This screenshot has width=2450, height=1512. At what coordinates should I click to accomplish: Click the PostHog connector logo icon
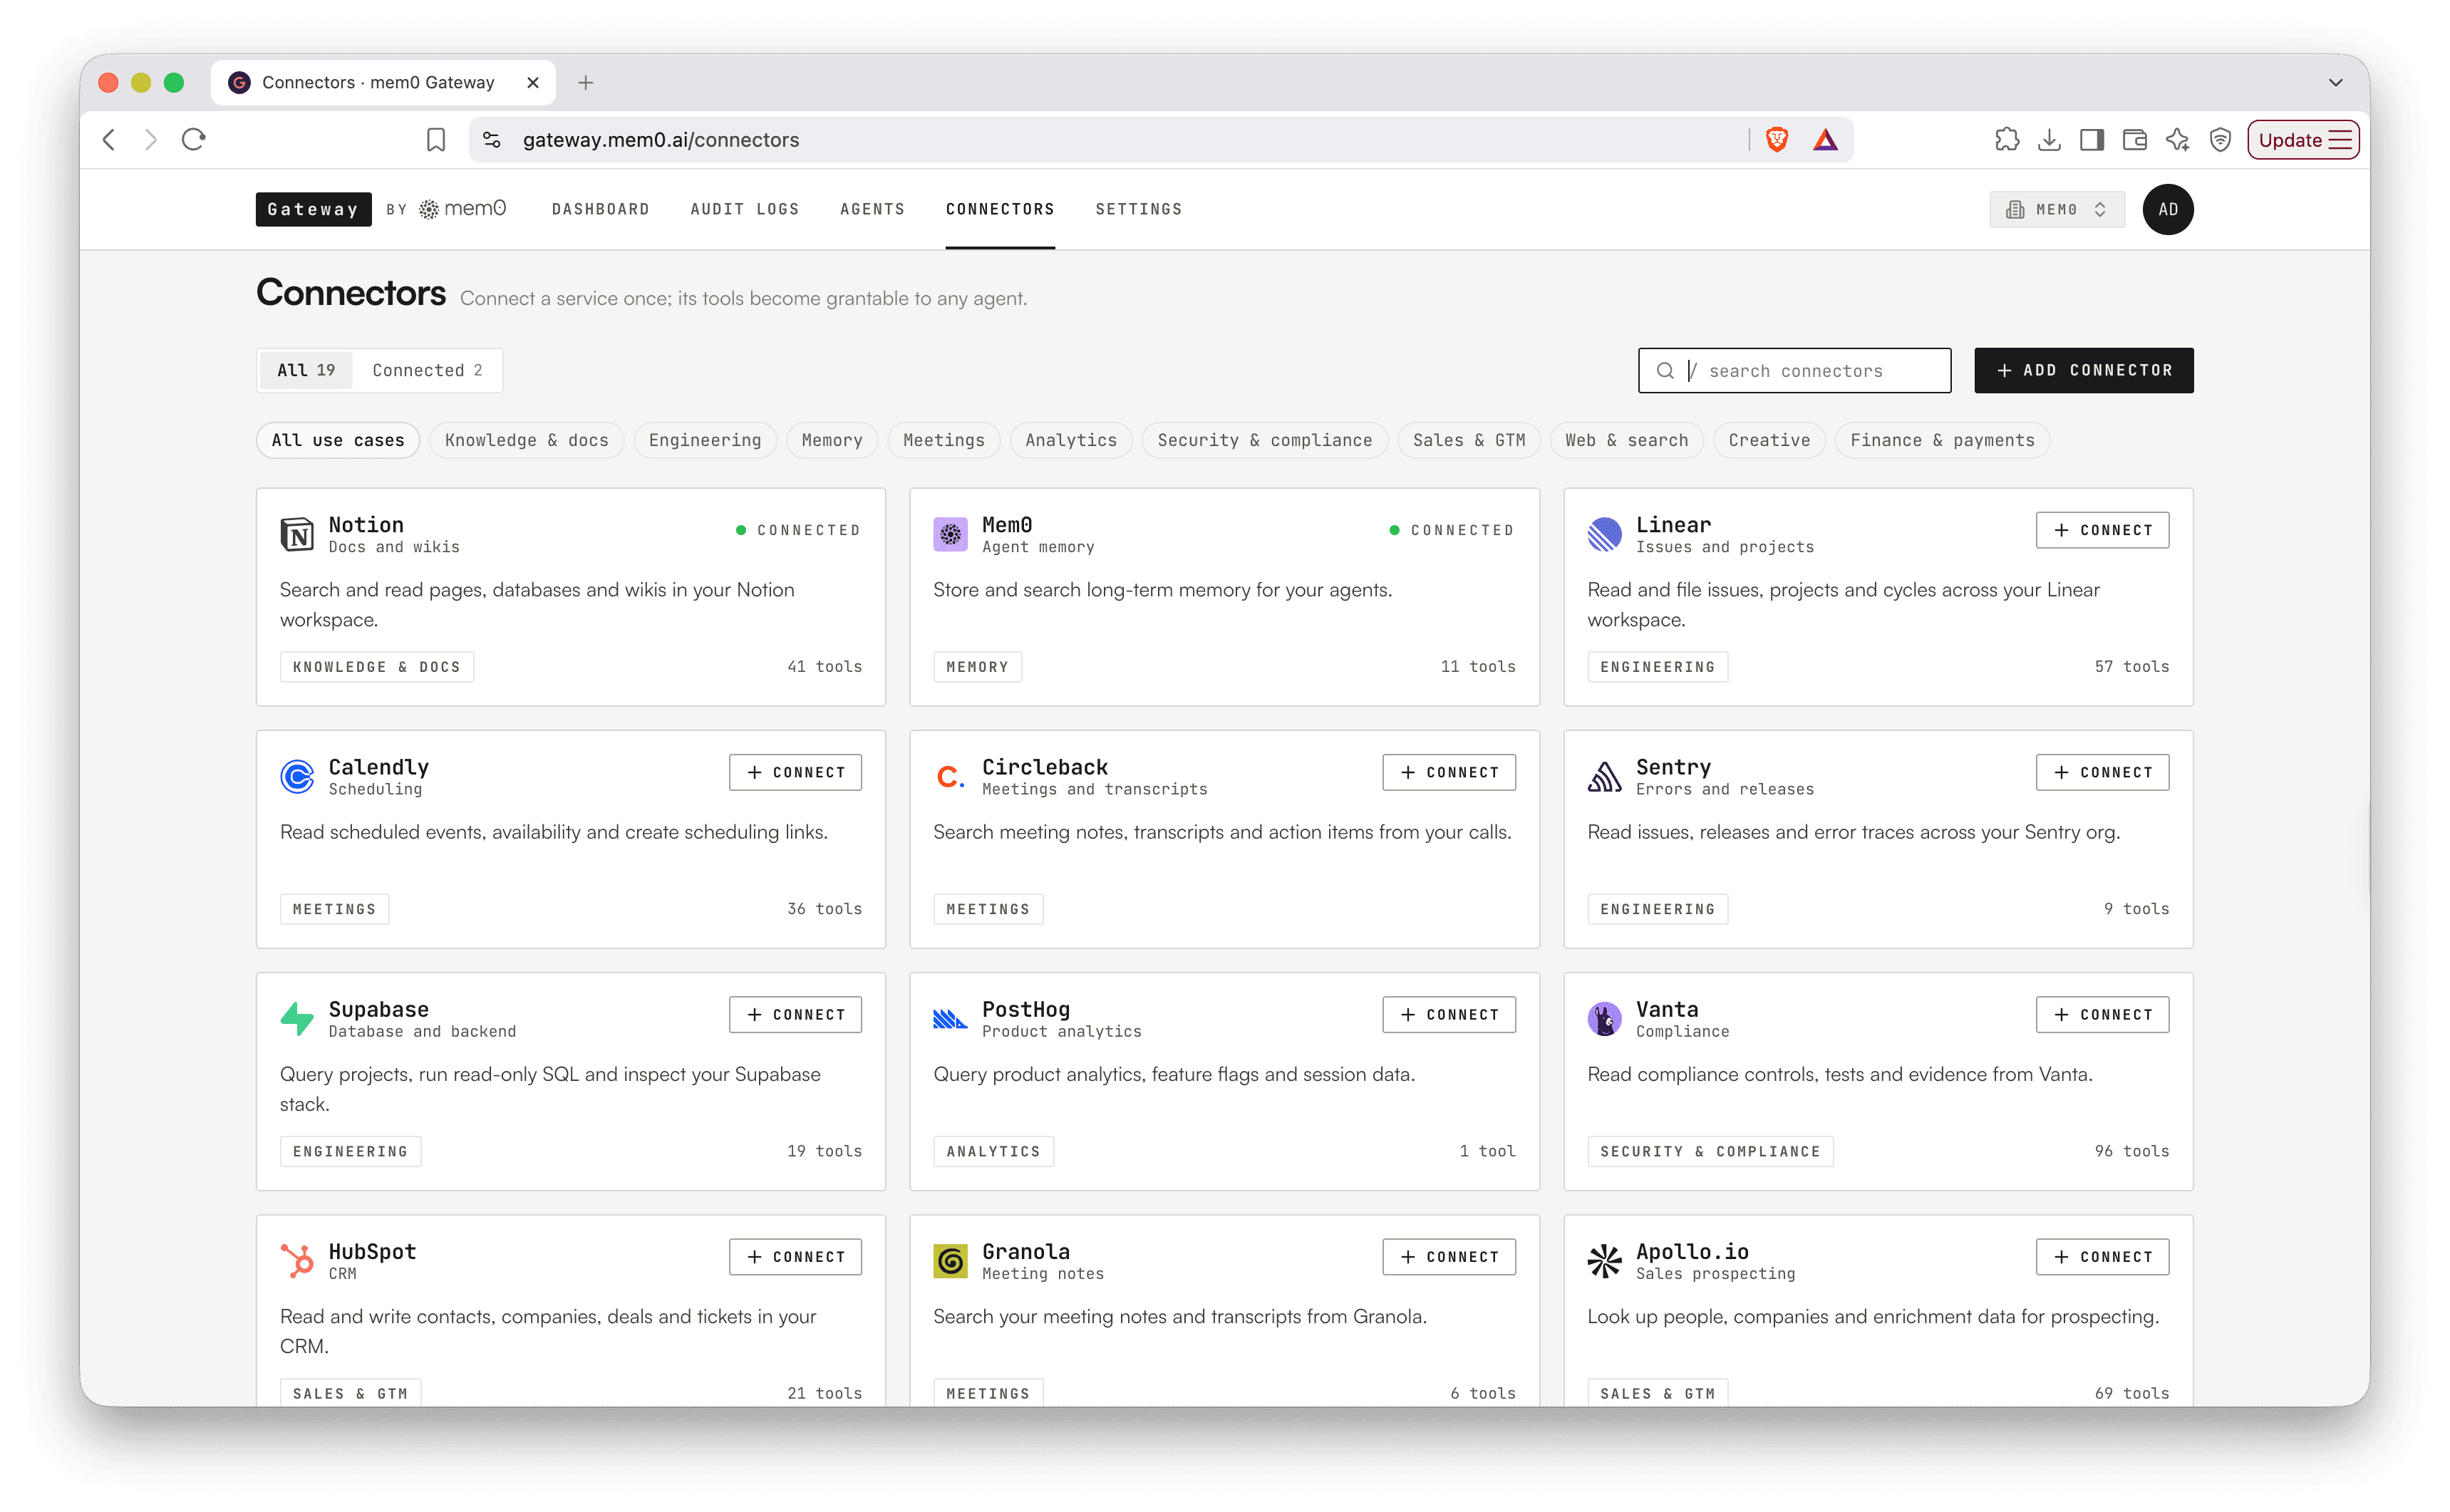pyautogui.click(x=950, y=1019)
